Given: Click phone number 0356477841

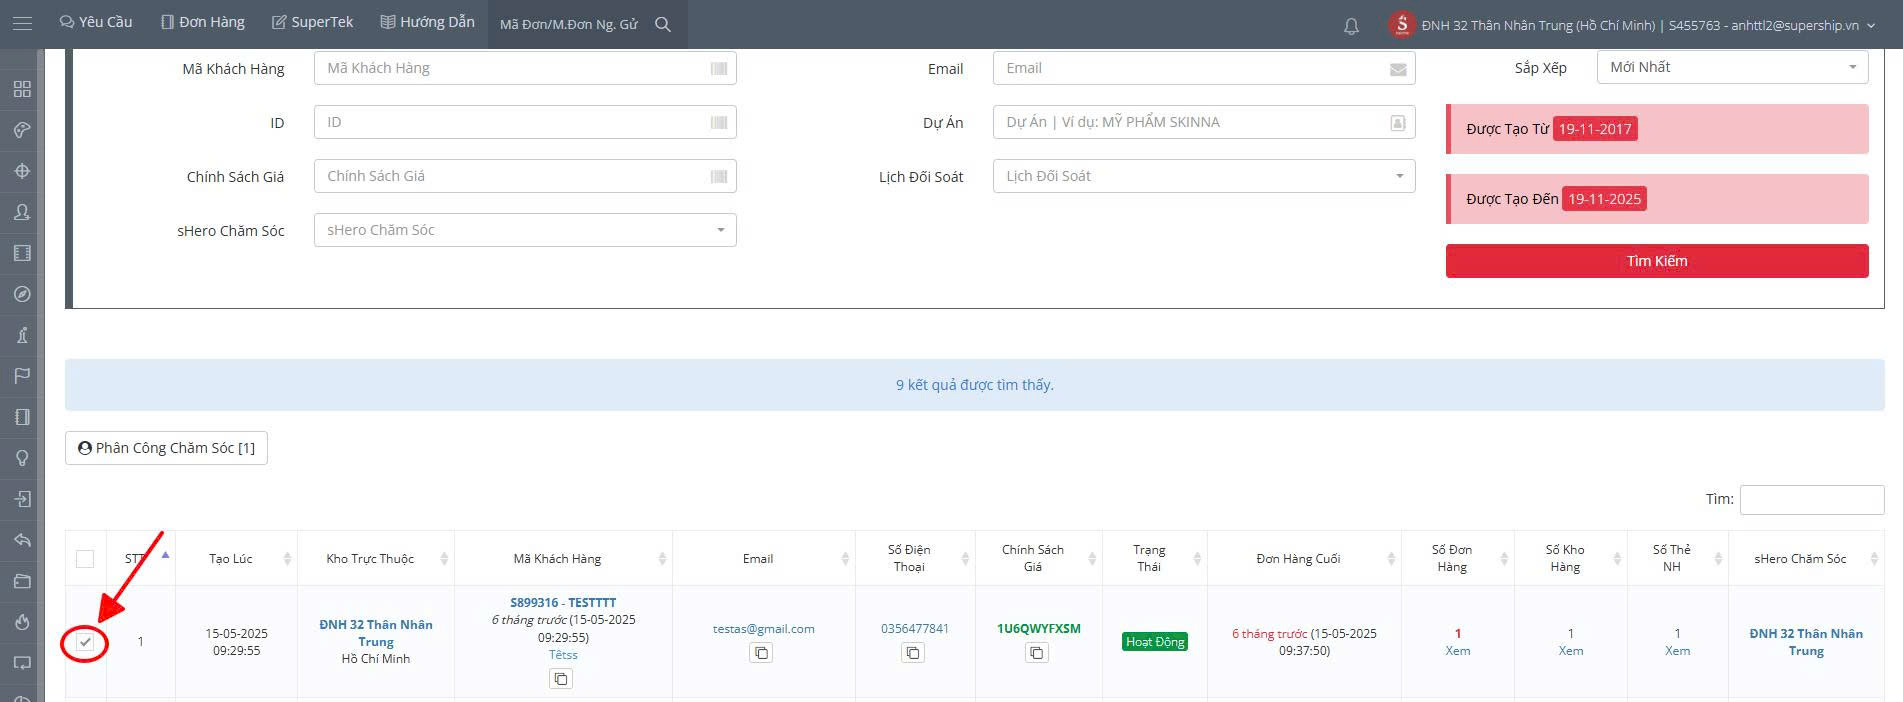Looking at the screenshot, I should (915, 629).
